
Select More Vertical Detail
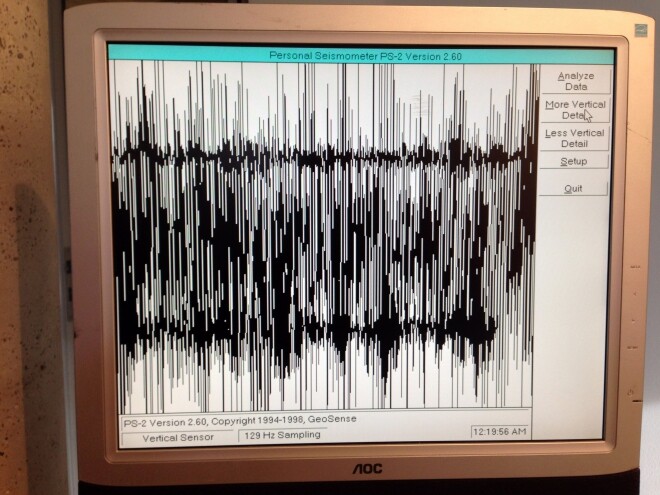pos(575,110)
